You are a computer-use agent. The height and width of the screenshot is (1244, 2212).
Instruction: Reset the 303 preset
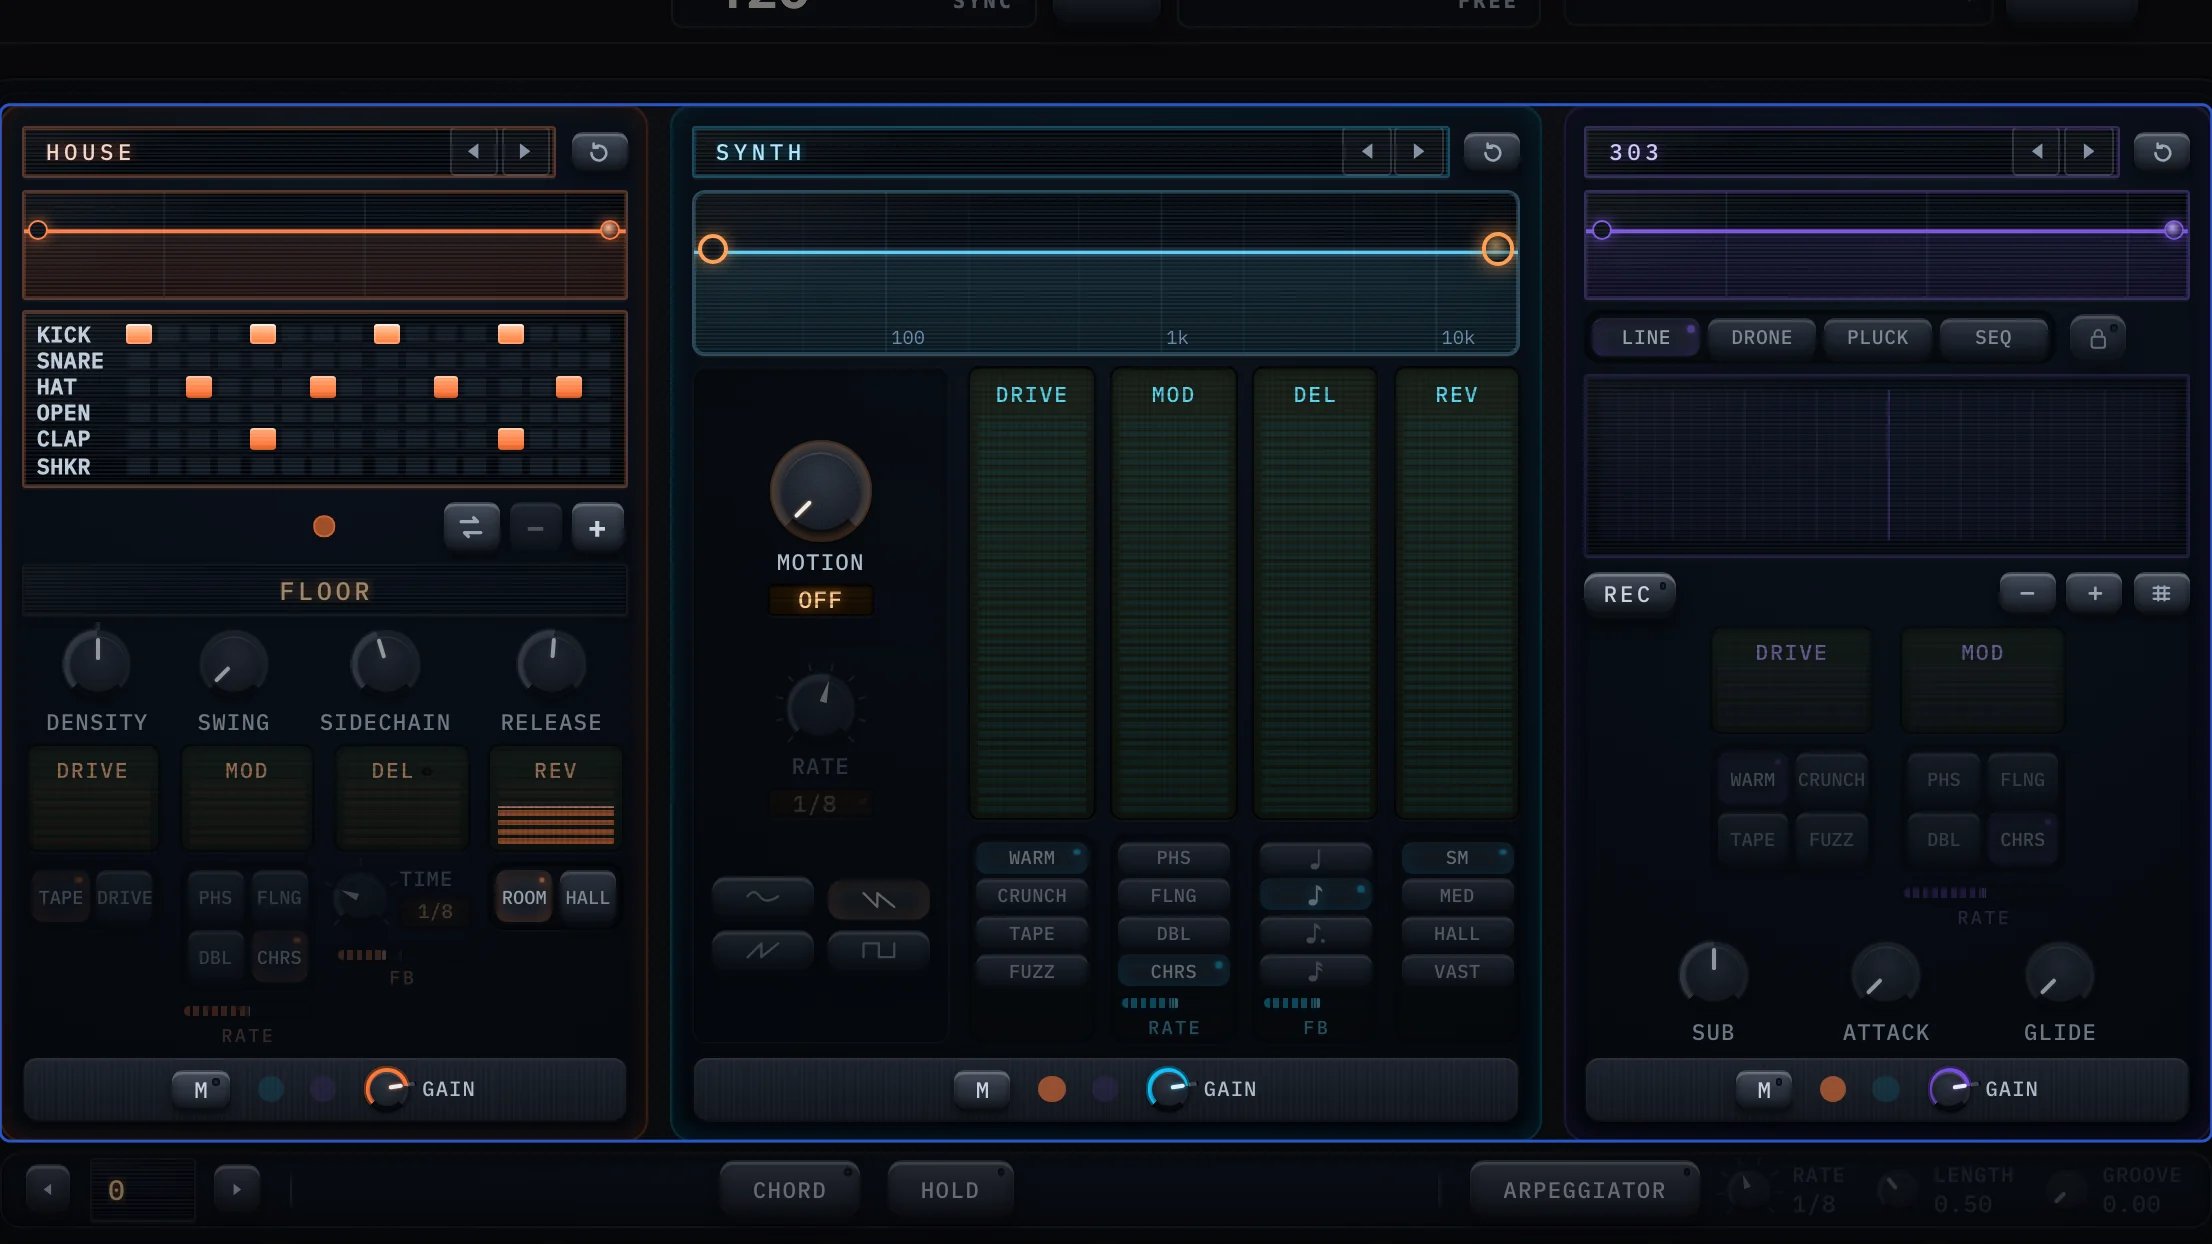[2162, 152]
